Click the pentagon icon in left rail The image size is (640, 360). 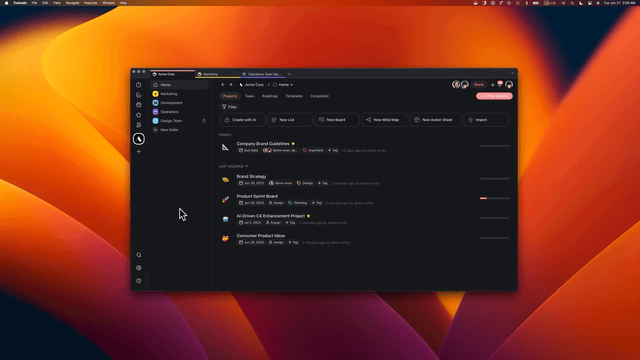coord(139,115)
